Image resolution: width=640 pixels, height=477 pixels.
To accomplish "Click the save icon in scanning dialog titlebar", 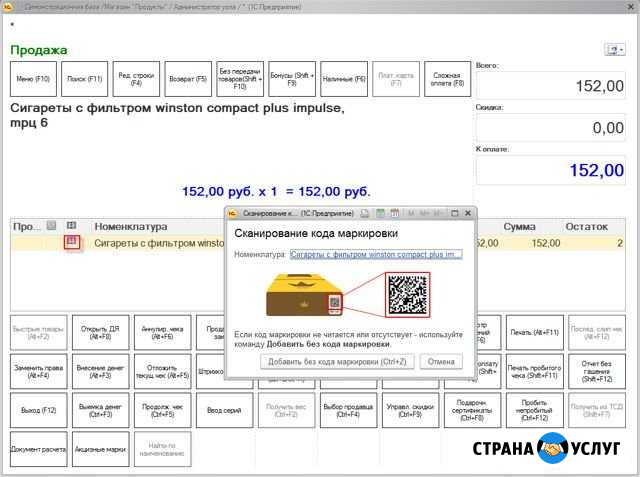I will pos(364,213).
